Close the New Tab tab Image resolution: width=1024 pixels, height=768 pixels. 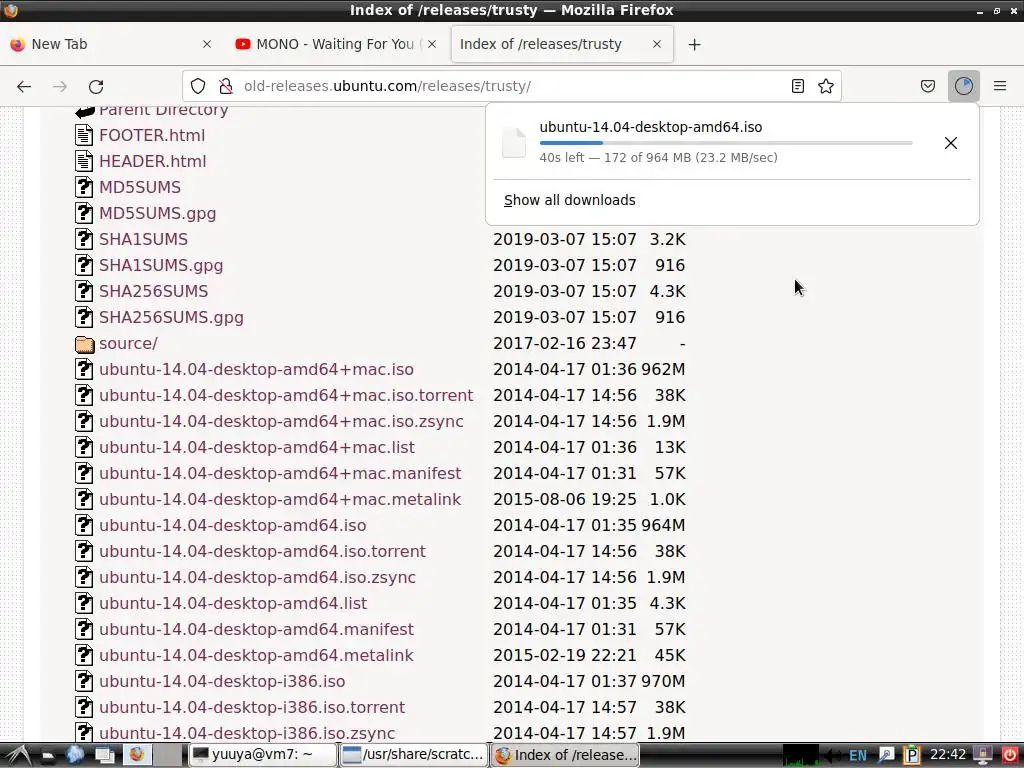tap(207, 44)
